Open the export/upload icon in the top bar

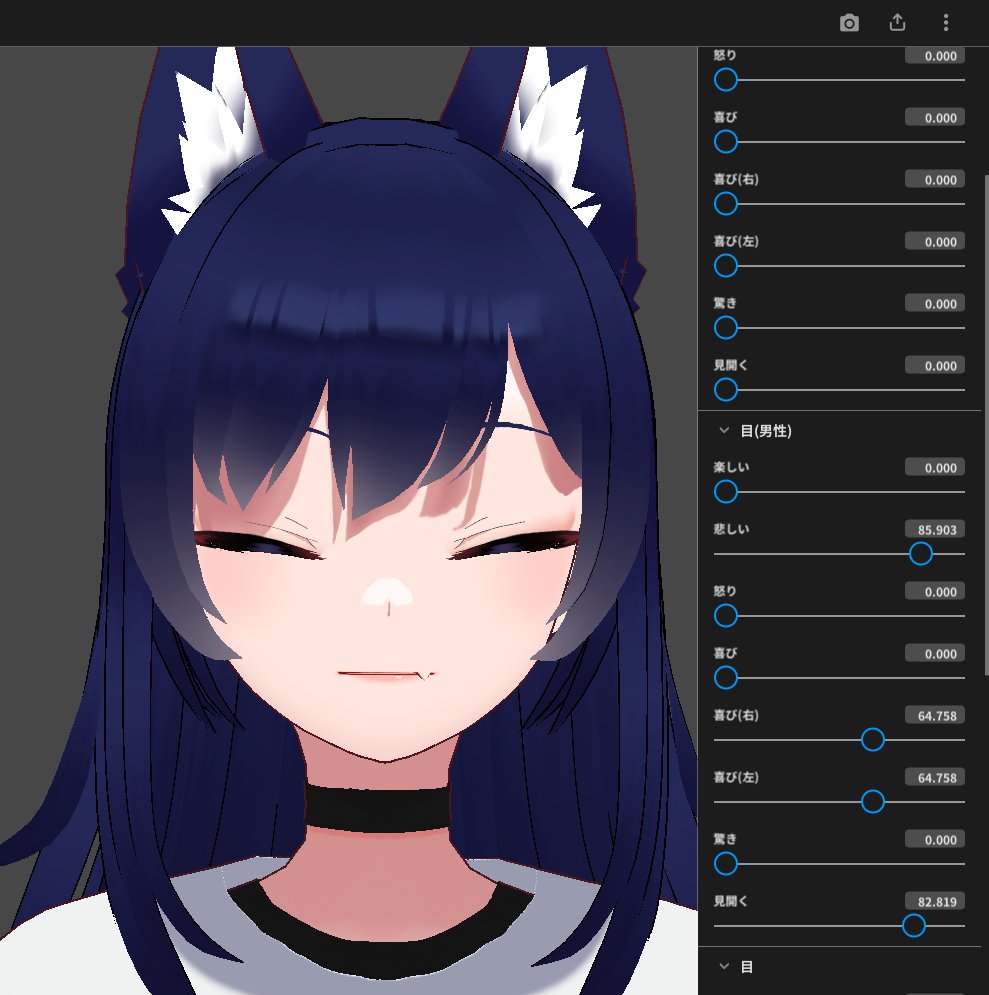[x=897, y=23]
